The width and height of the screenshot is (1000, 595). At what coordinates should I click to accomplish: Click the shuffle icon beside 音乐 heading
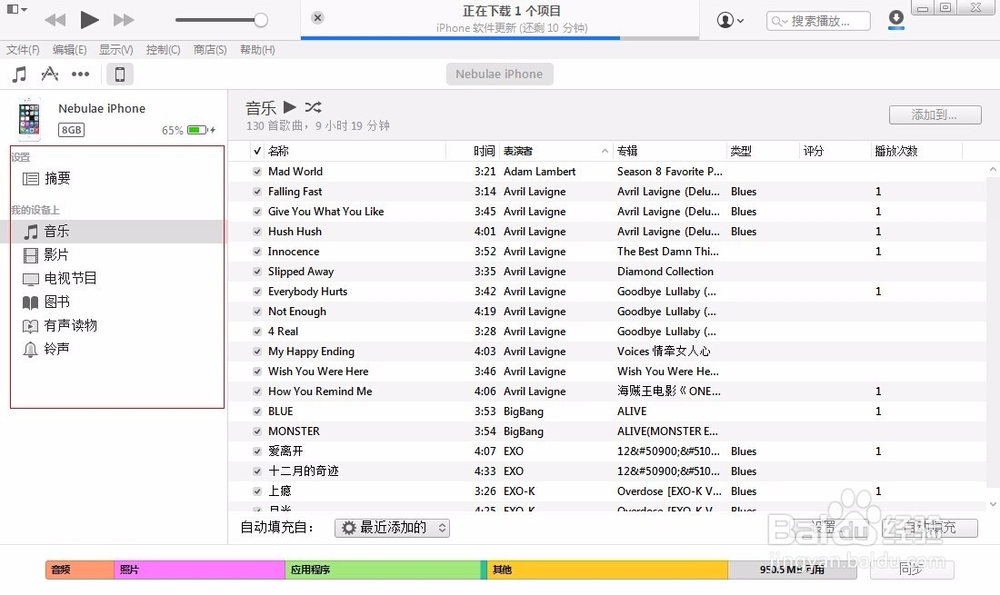point(313,107)
